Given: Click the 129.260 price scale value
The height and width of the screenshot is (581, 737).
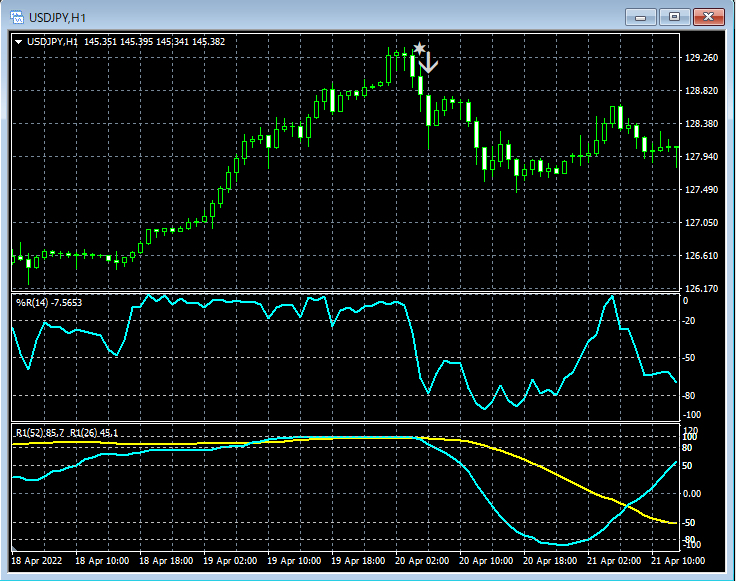Looking at the screenshot, I should coord(701,58).
